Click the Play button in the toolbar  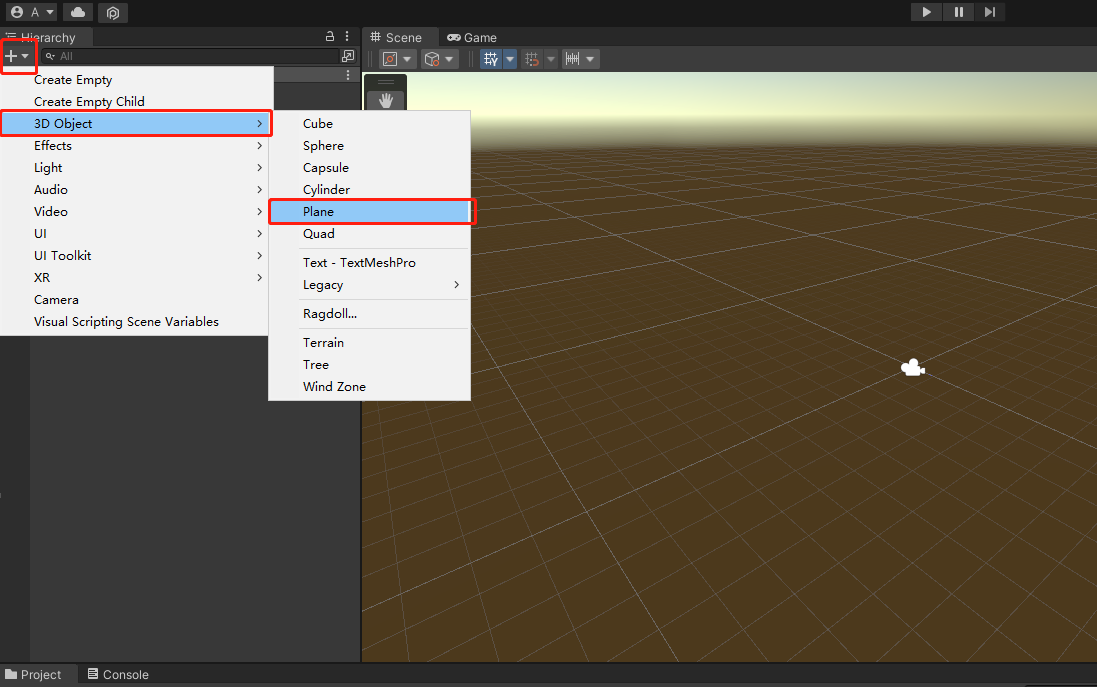click(x=927, y=12)
